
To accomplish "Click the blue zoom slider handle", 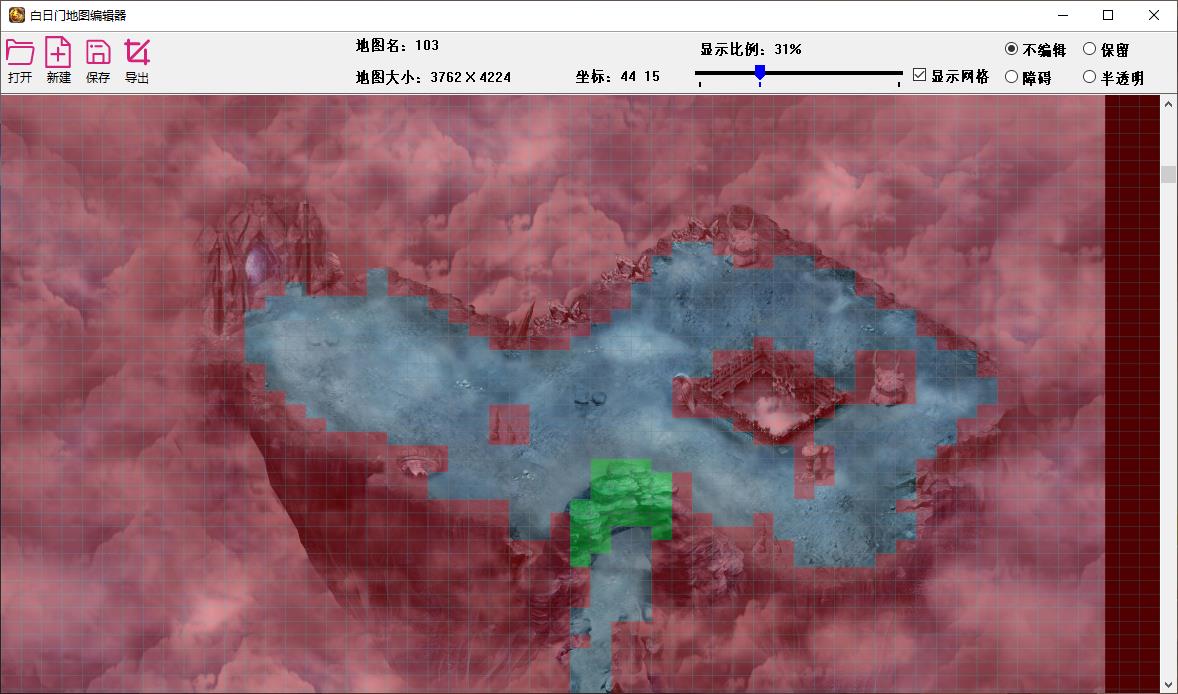I will 760,72.
